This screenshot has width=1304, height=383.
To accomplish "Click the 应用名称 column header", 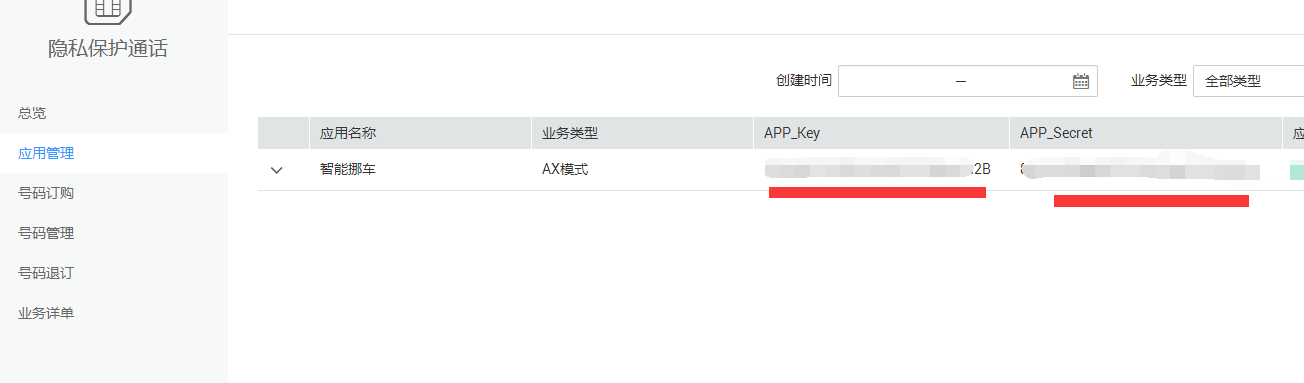I will pyautogui.click(x=348, y=133).
